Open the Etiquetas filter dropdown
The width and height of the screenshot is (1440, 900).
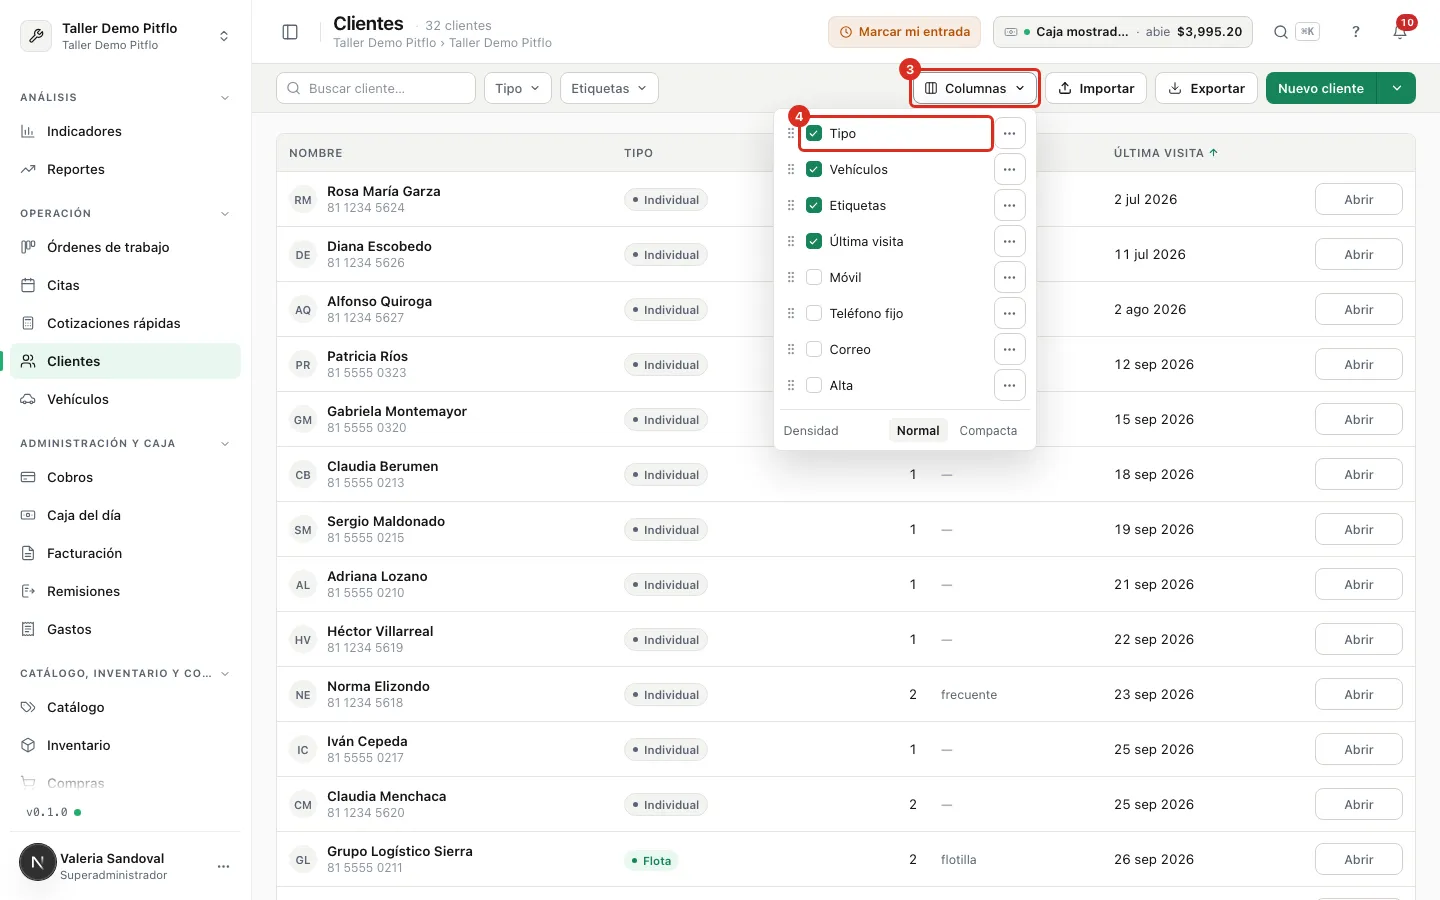tap(609, 88)
